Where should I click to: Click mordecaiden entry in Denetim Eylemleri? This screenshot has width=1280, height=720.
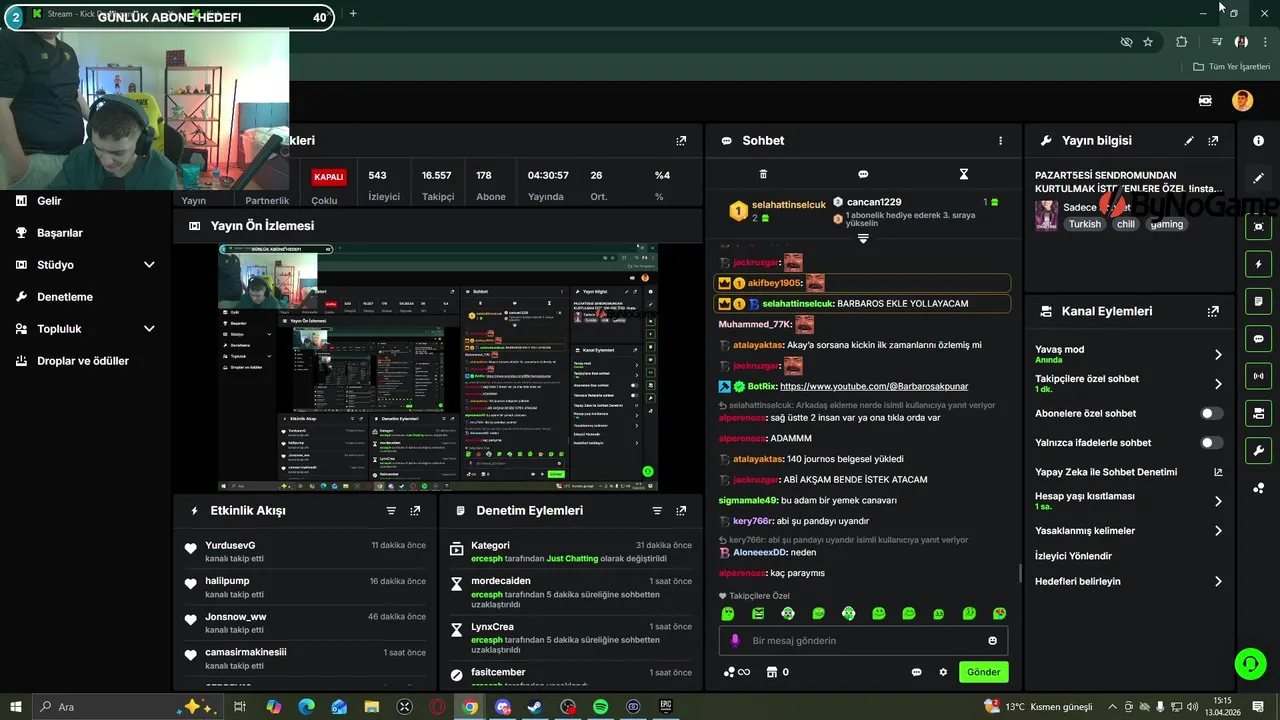coord(500,581)
